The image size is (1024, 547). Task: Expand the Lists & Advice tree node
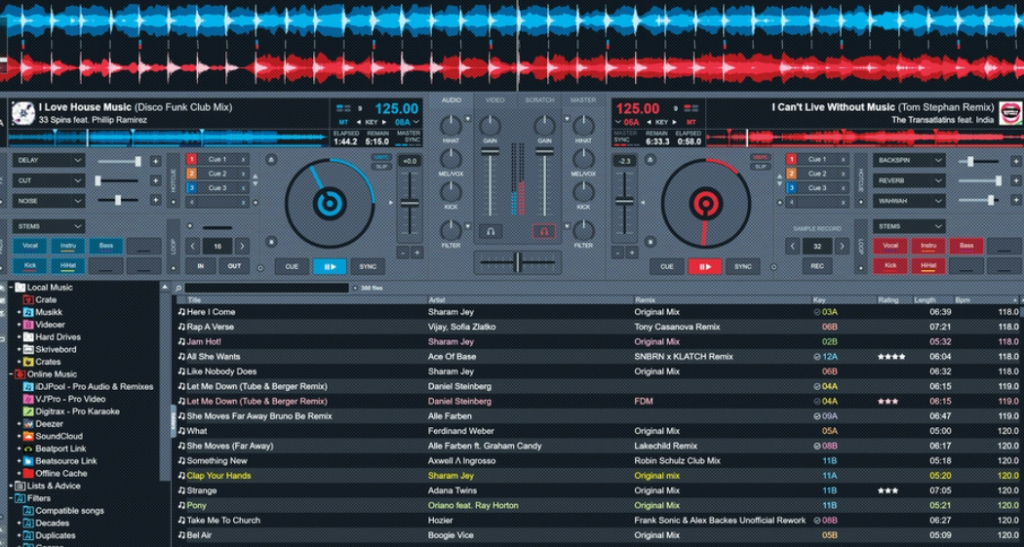pos(12,486)
